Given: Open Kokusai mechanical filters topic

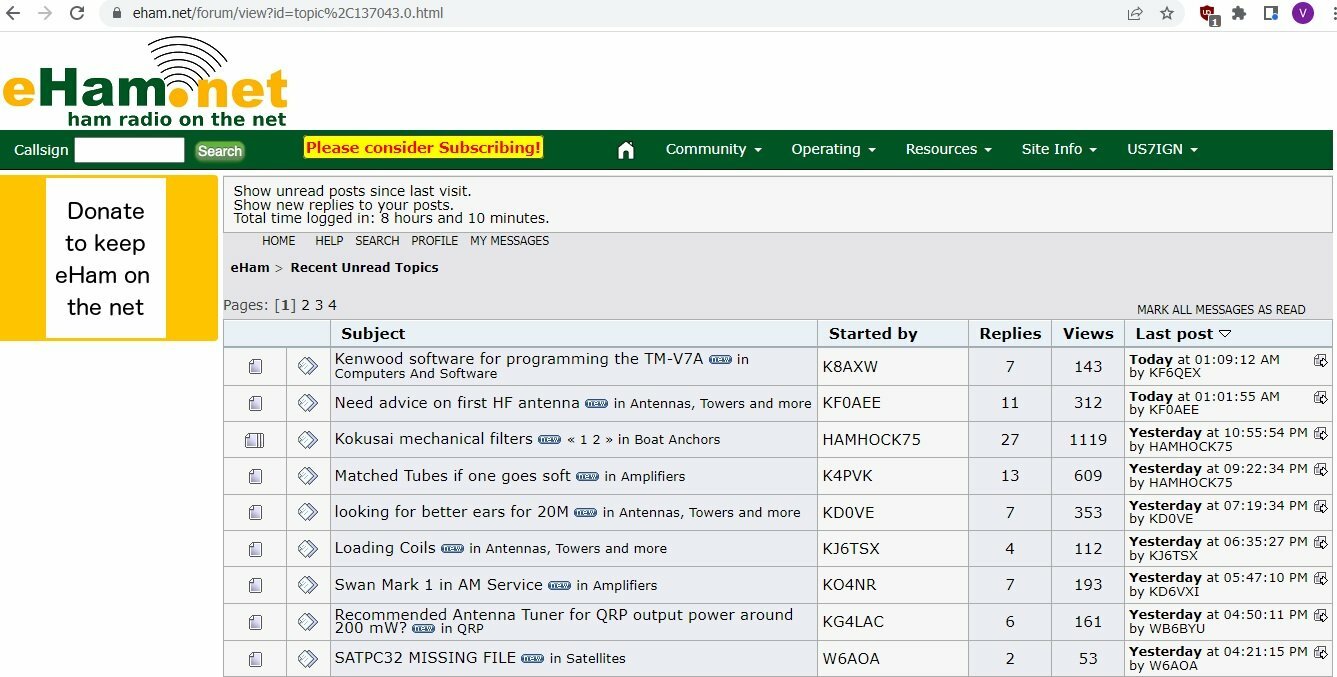Looking at the screenshot, I should 433,439.
